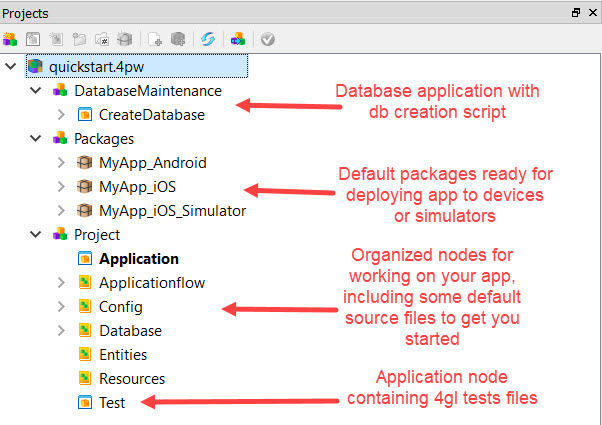Click the blue refresh arrows toolbar icon
The width and height of the screenshot is (602, 425).
pyautogui.click(x=207, y=39)
